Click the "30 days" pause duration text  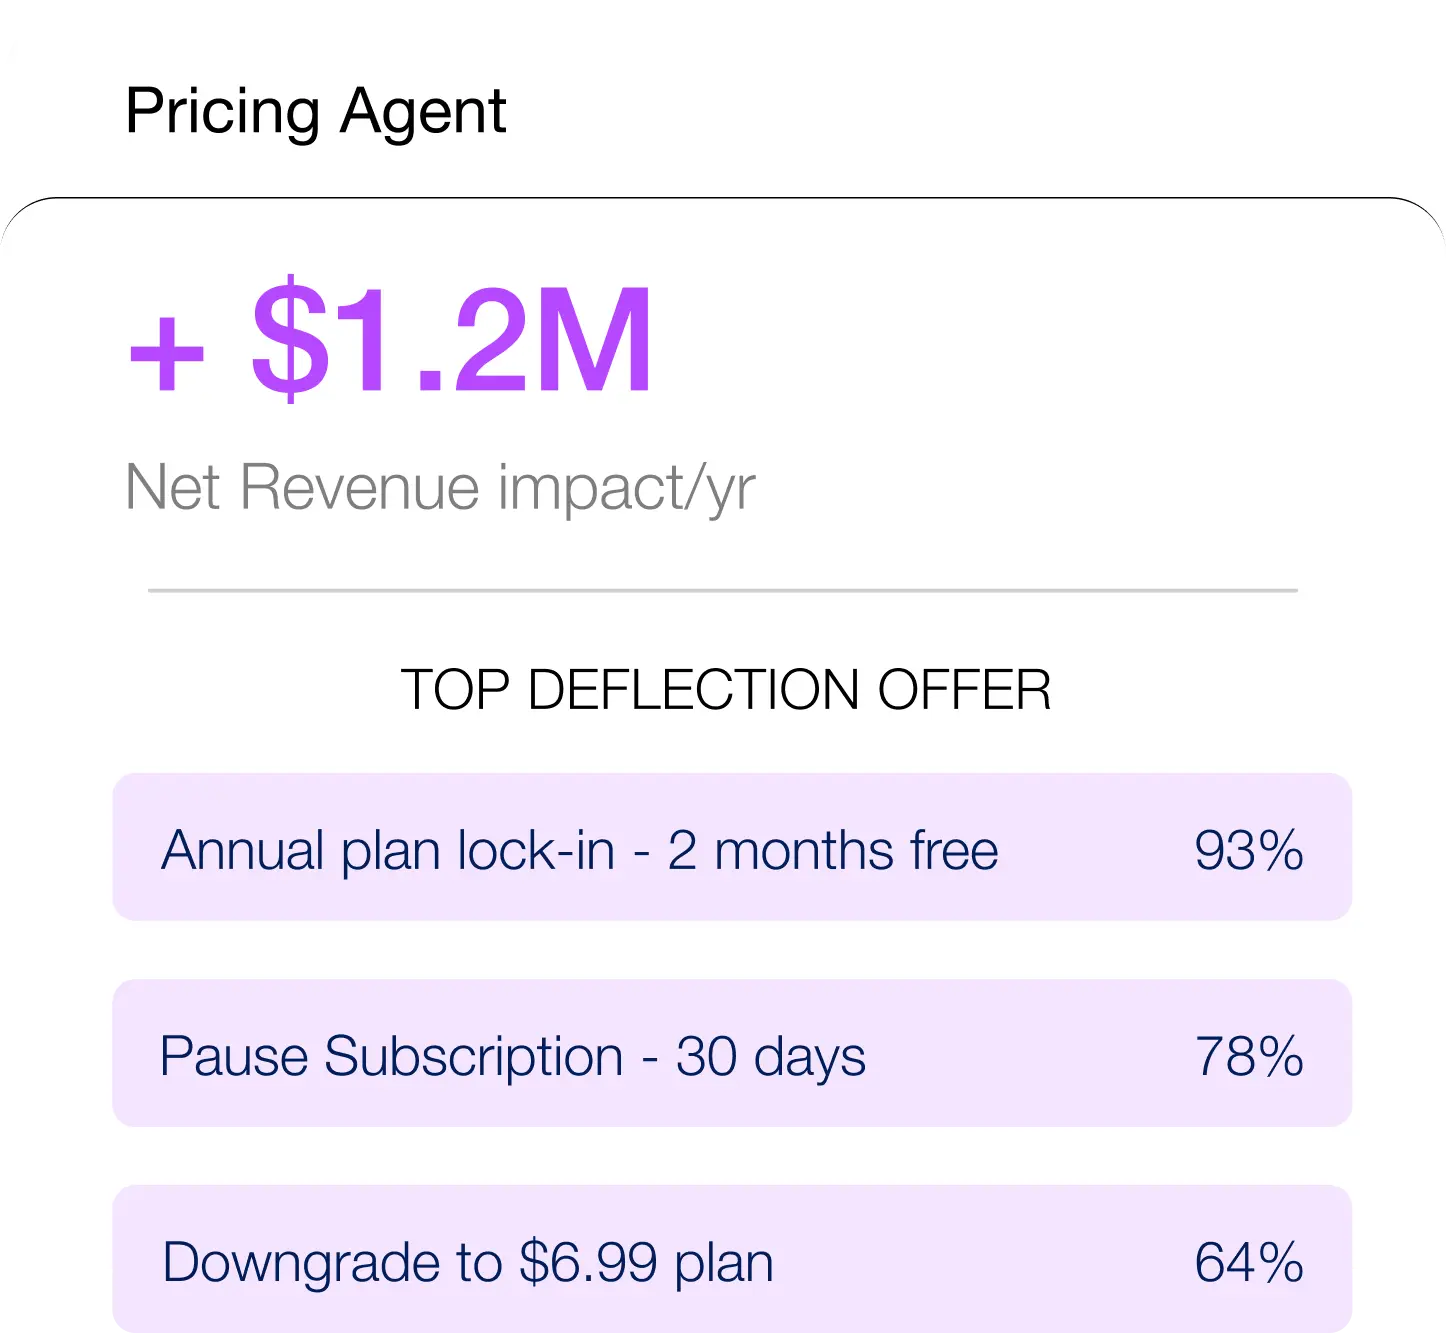tap(770, 1056)
